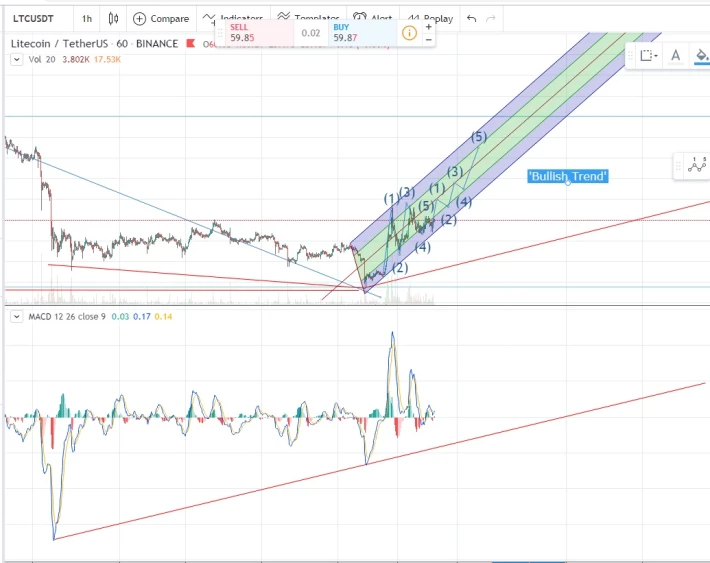Open the border style dropdown
710x563 pixels.
click(x=649, y=56)
